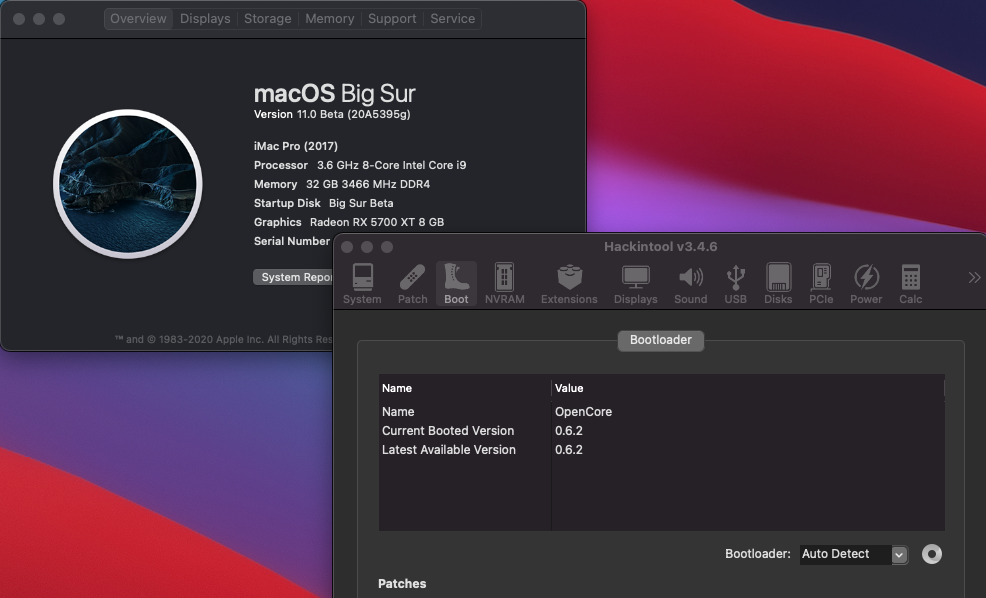Select the Current Booted Version row

click(x=662, y=431)
